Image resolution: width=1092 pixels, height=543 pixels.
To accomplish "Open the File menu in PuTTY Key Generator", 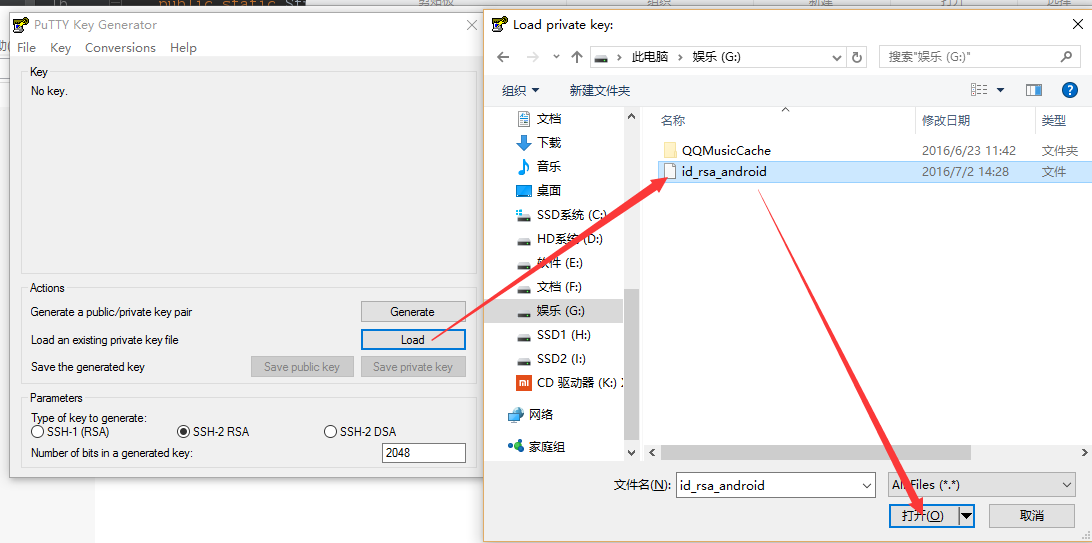I will coord(26,47).
